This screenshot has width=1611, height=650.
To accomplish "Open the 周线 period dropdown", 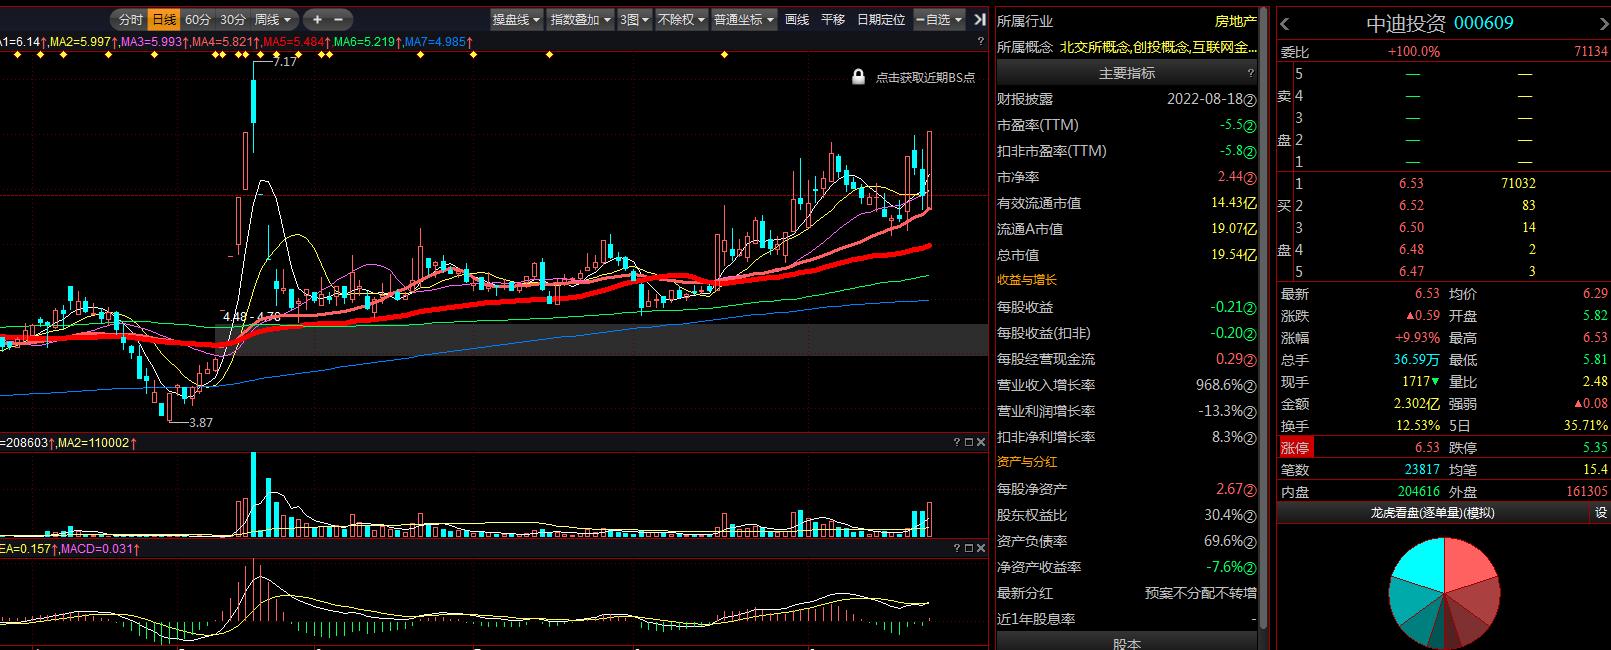I will tap(273, 19).
